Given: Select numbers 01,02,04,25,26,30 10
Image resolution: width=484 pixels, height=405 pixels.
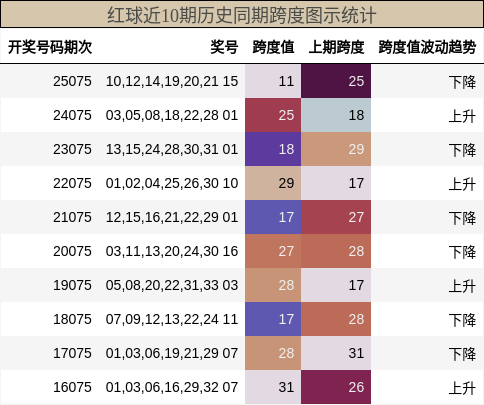Looking at the screenshot, I should click(172, 183).
